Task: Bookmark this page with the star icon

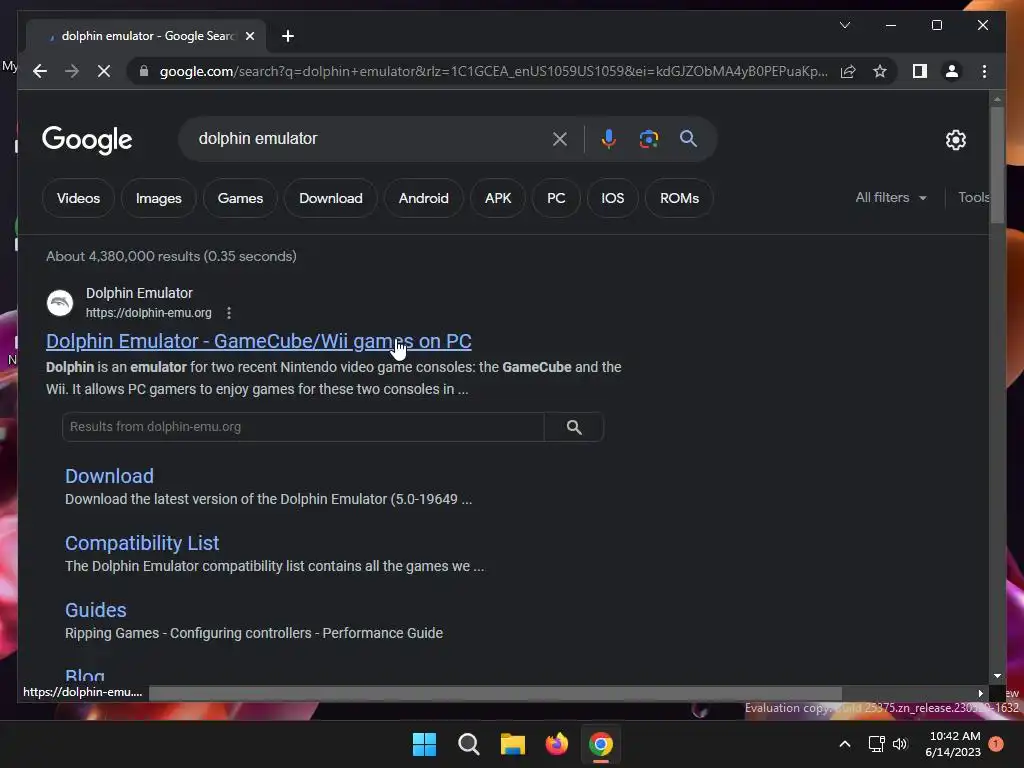Action: point(880,71)
